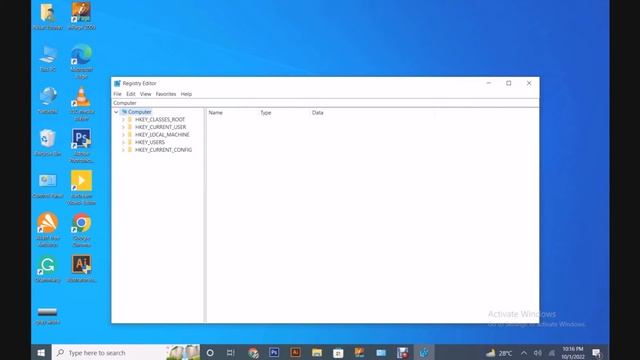Select the user folder desktop icon
Viewport: 640px width, 360px height.
click(x=48, y=16)
